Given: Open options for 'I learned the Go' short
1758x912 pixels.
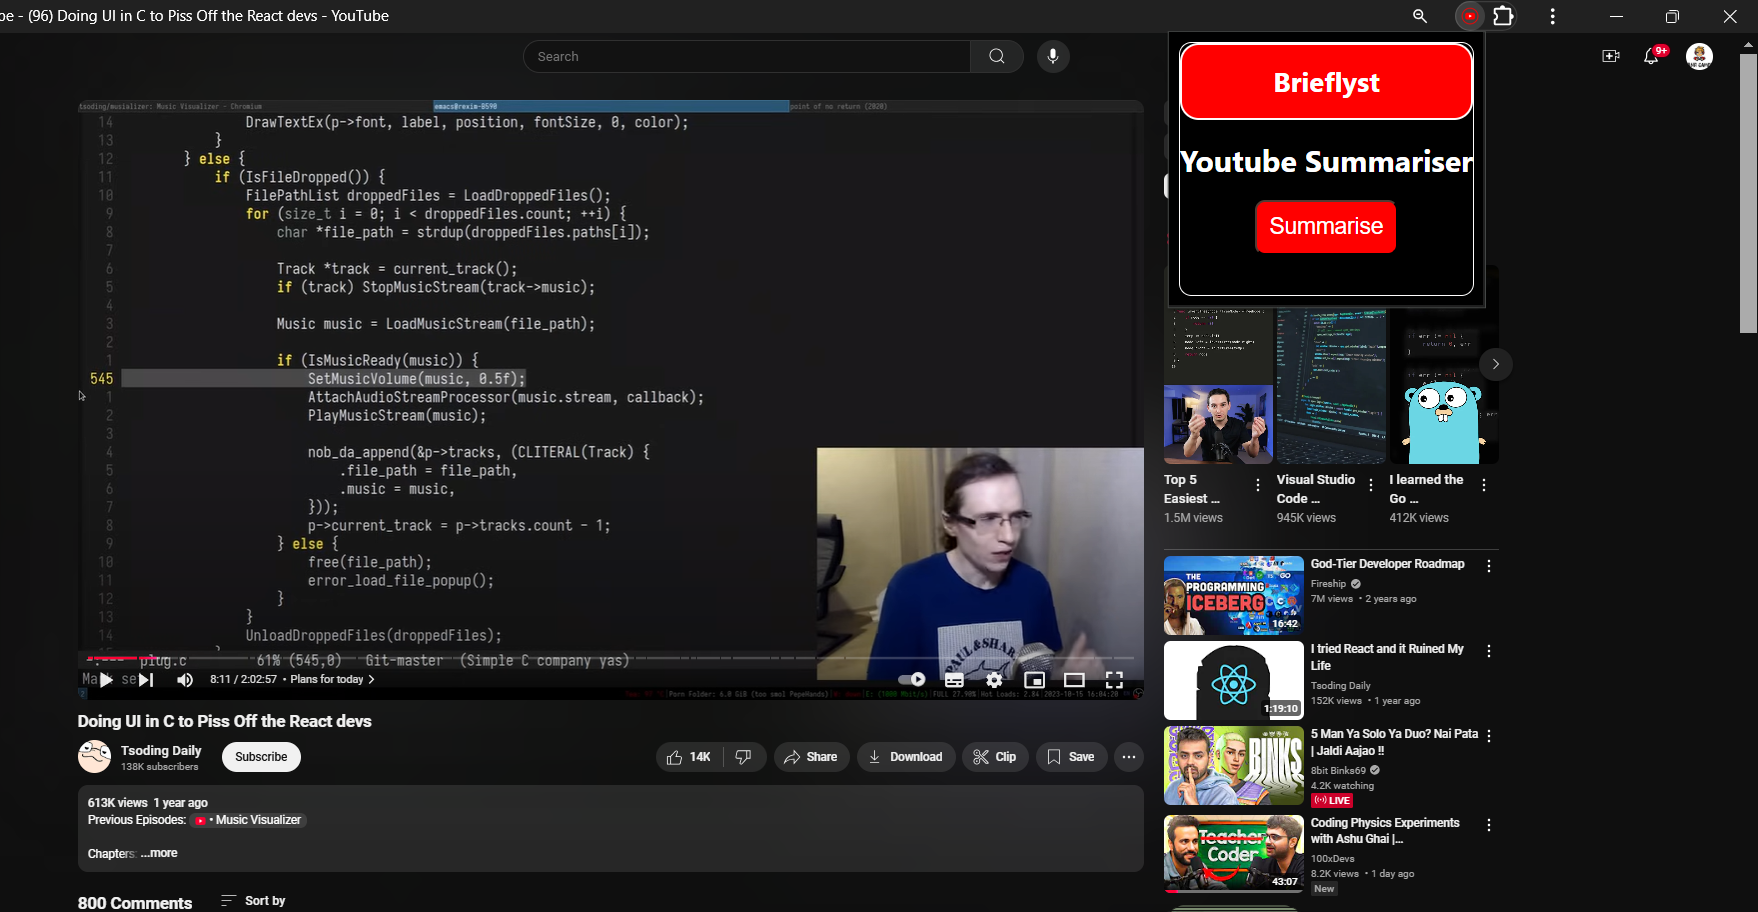Looking at the screenshot, I should coord(1483,485).
